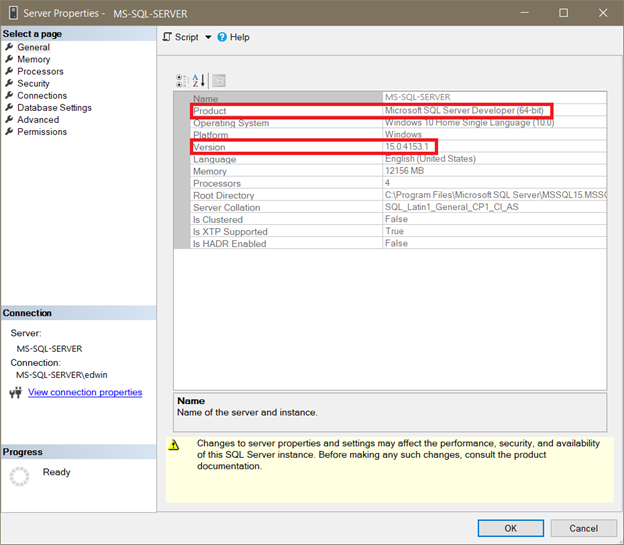Click the wrench icon beside Connections
Viewport: 624px width, 545px height.
[9, 96]
